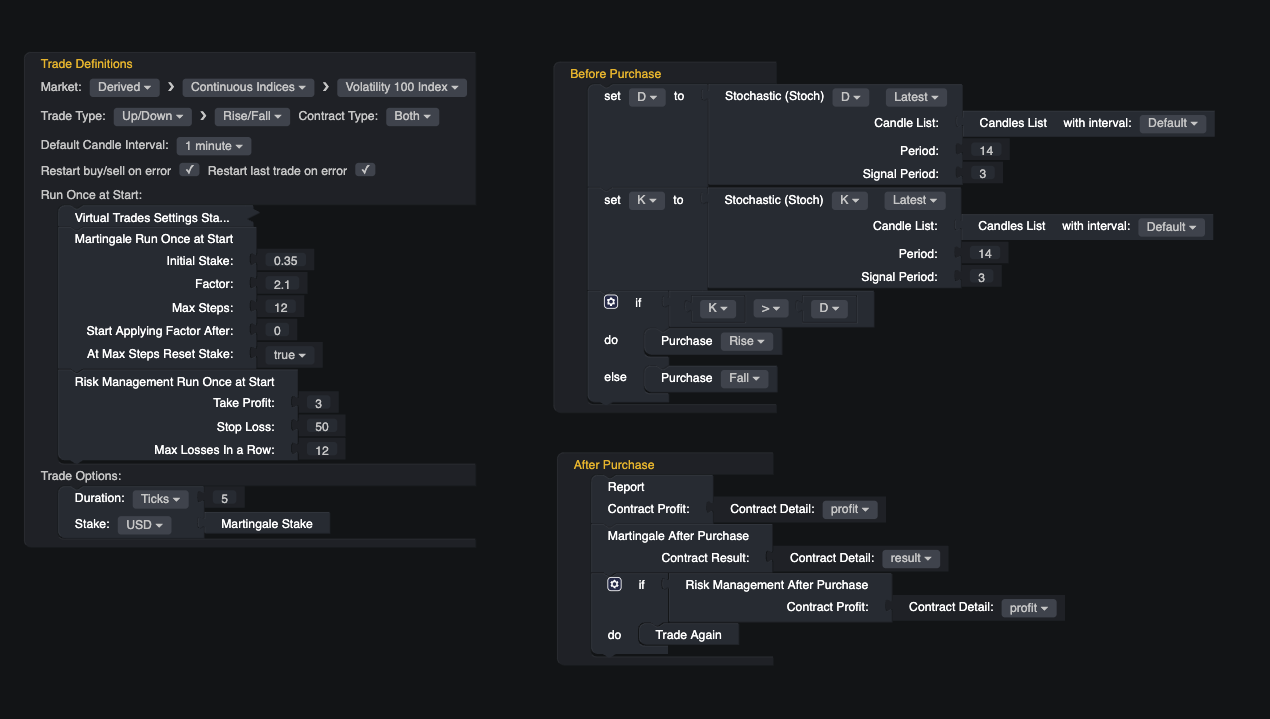The image size is (1270, 719).
Task: Open the Market dropdown set to Derived
Action: coord(124,86)
